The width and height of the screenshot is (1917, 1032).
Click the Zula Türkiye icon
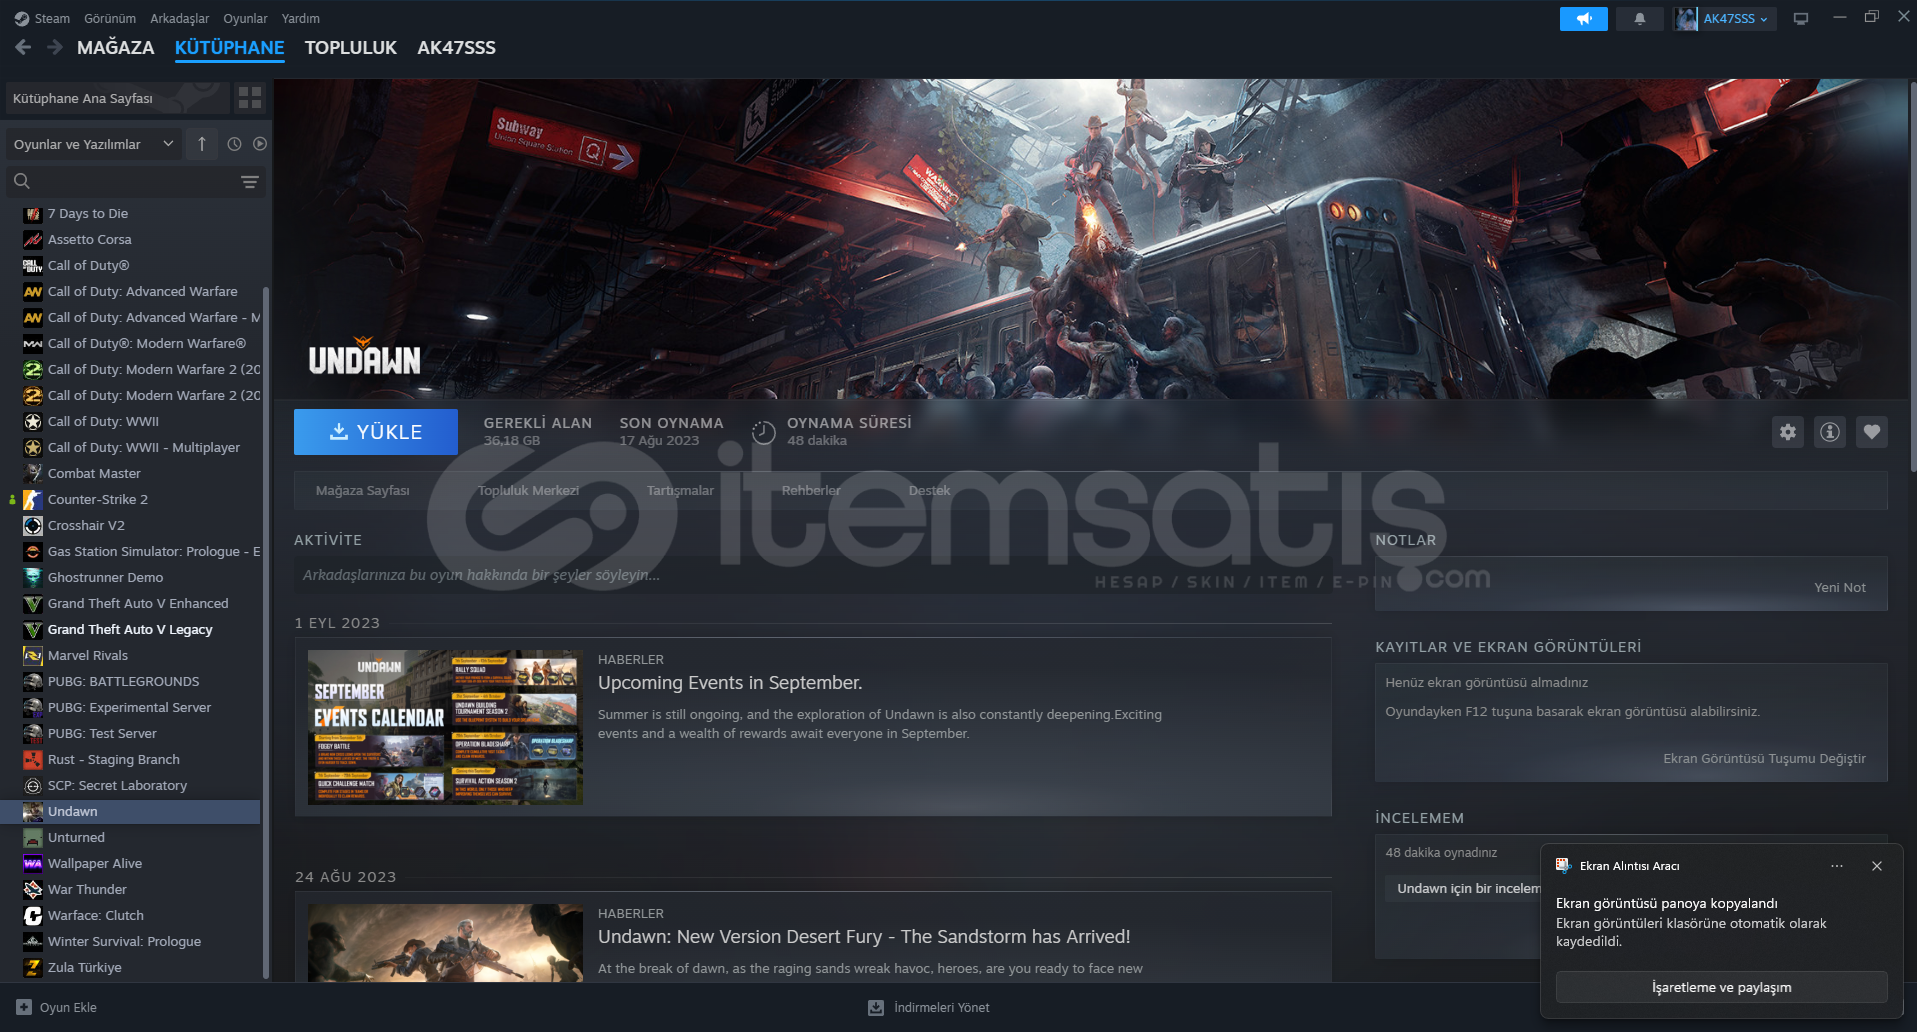pyautogui.click(x=33, y=967)
